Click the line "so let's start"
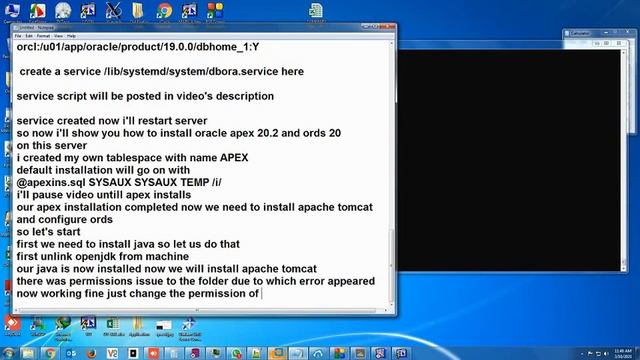Image resolution: width=640 pixels, height=360 pixels. [x=48, y=232]
